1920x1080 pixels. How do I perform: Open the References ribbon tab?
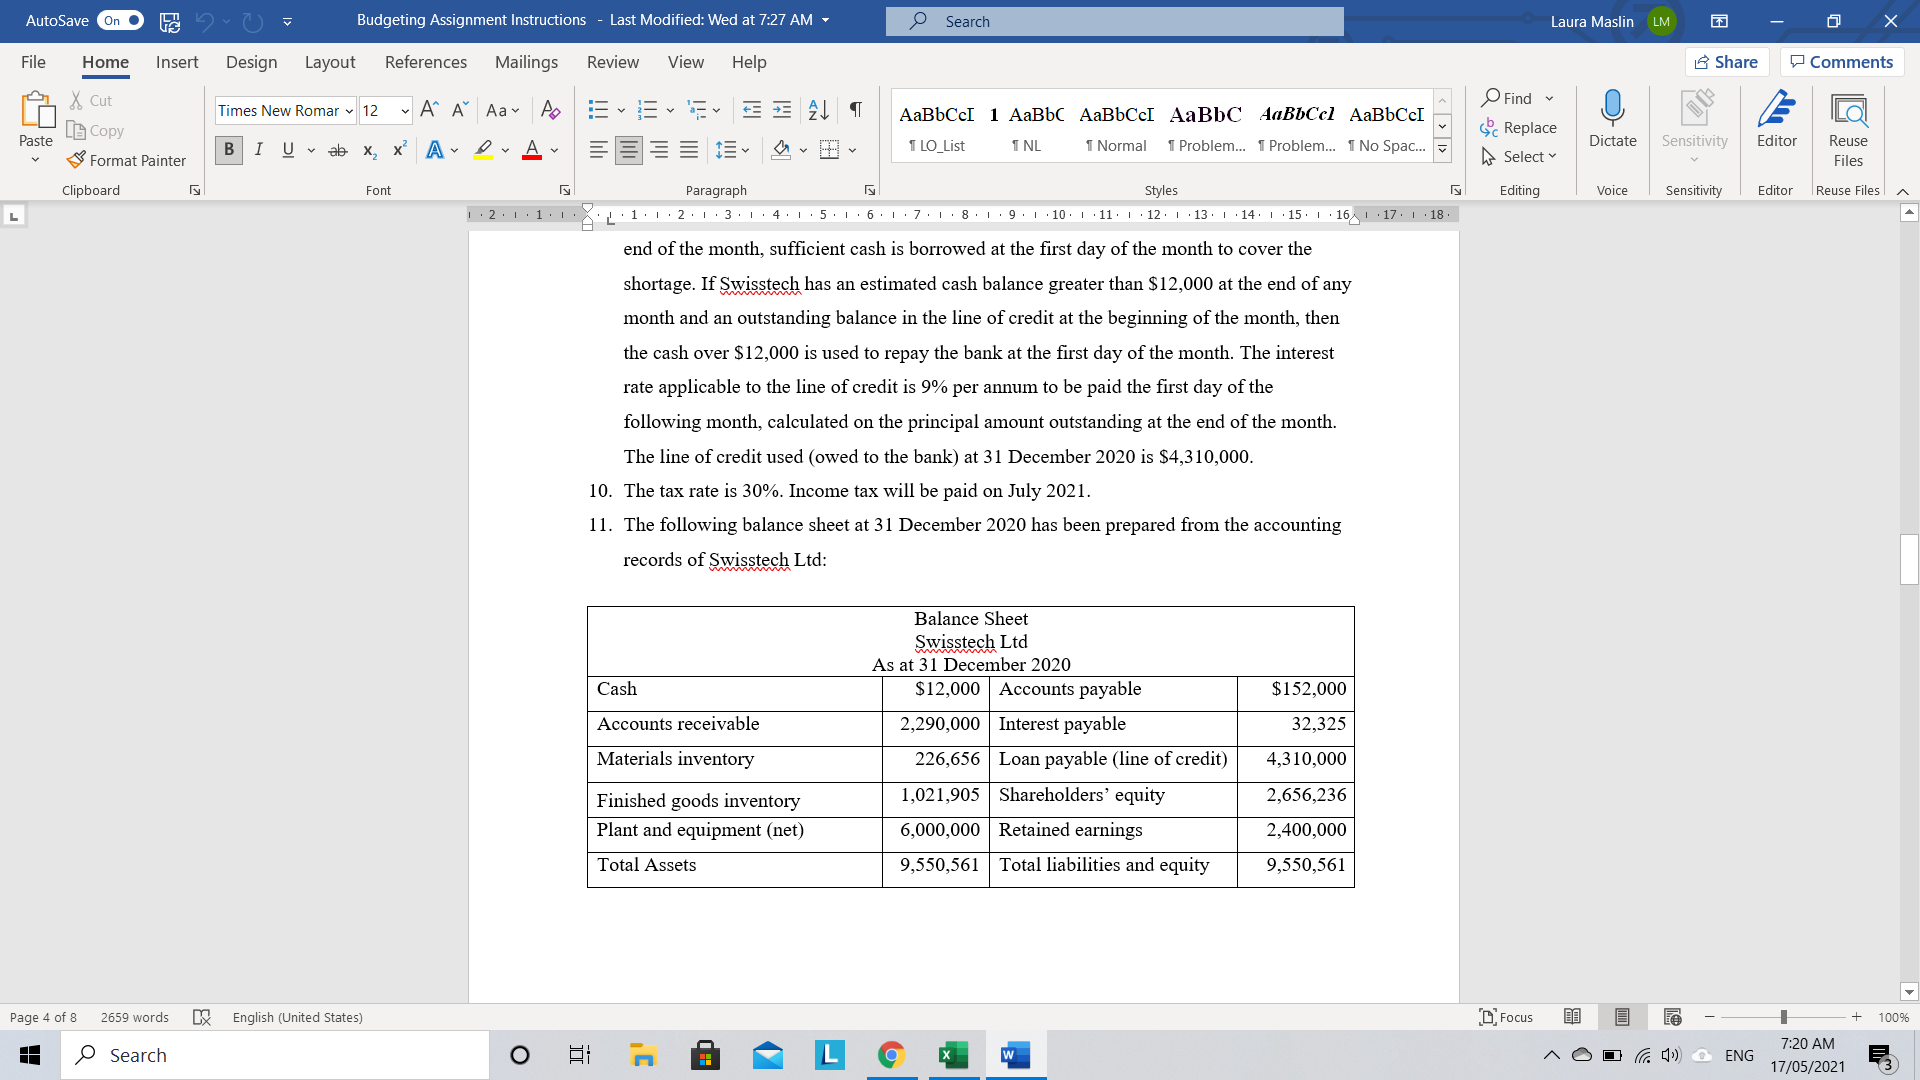coord(425,62)
